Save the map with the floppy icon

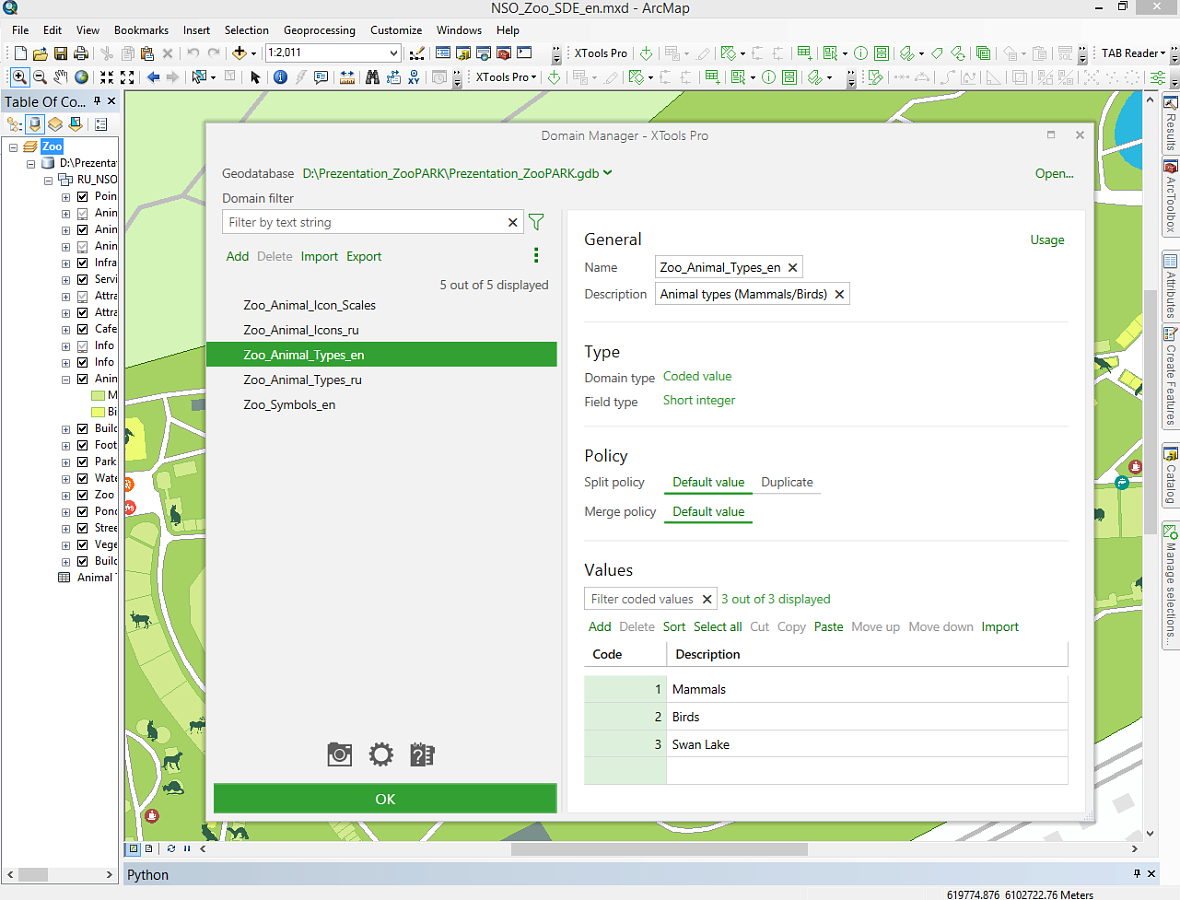61,53
